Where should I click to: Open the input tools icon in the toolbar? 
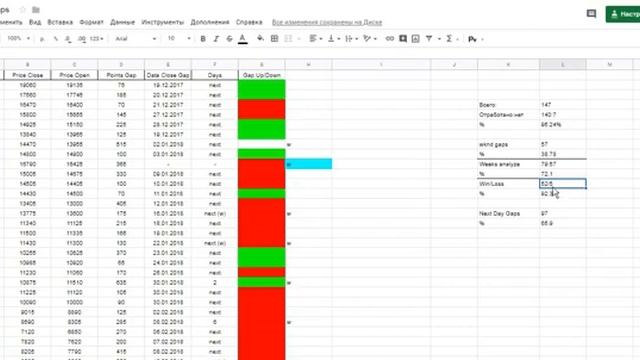(x=472, y=39)
